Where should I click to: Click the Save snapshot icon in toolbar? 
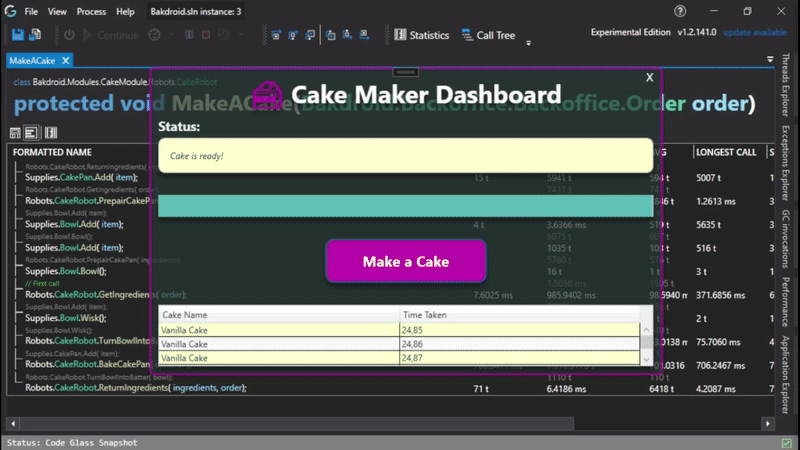[x=18, y=35]
